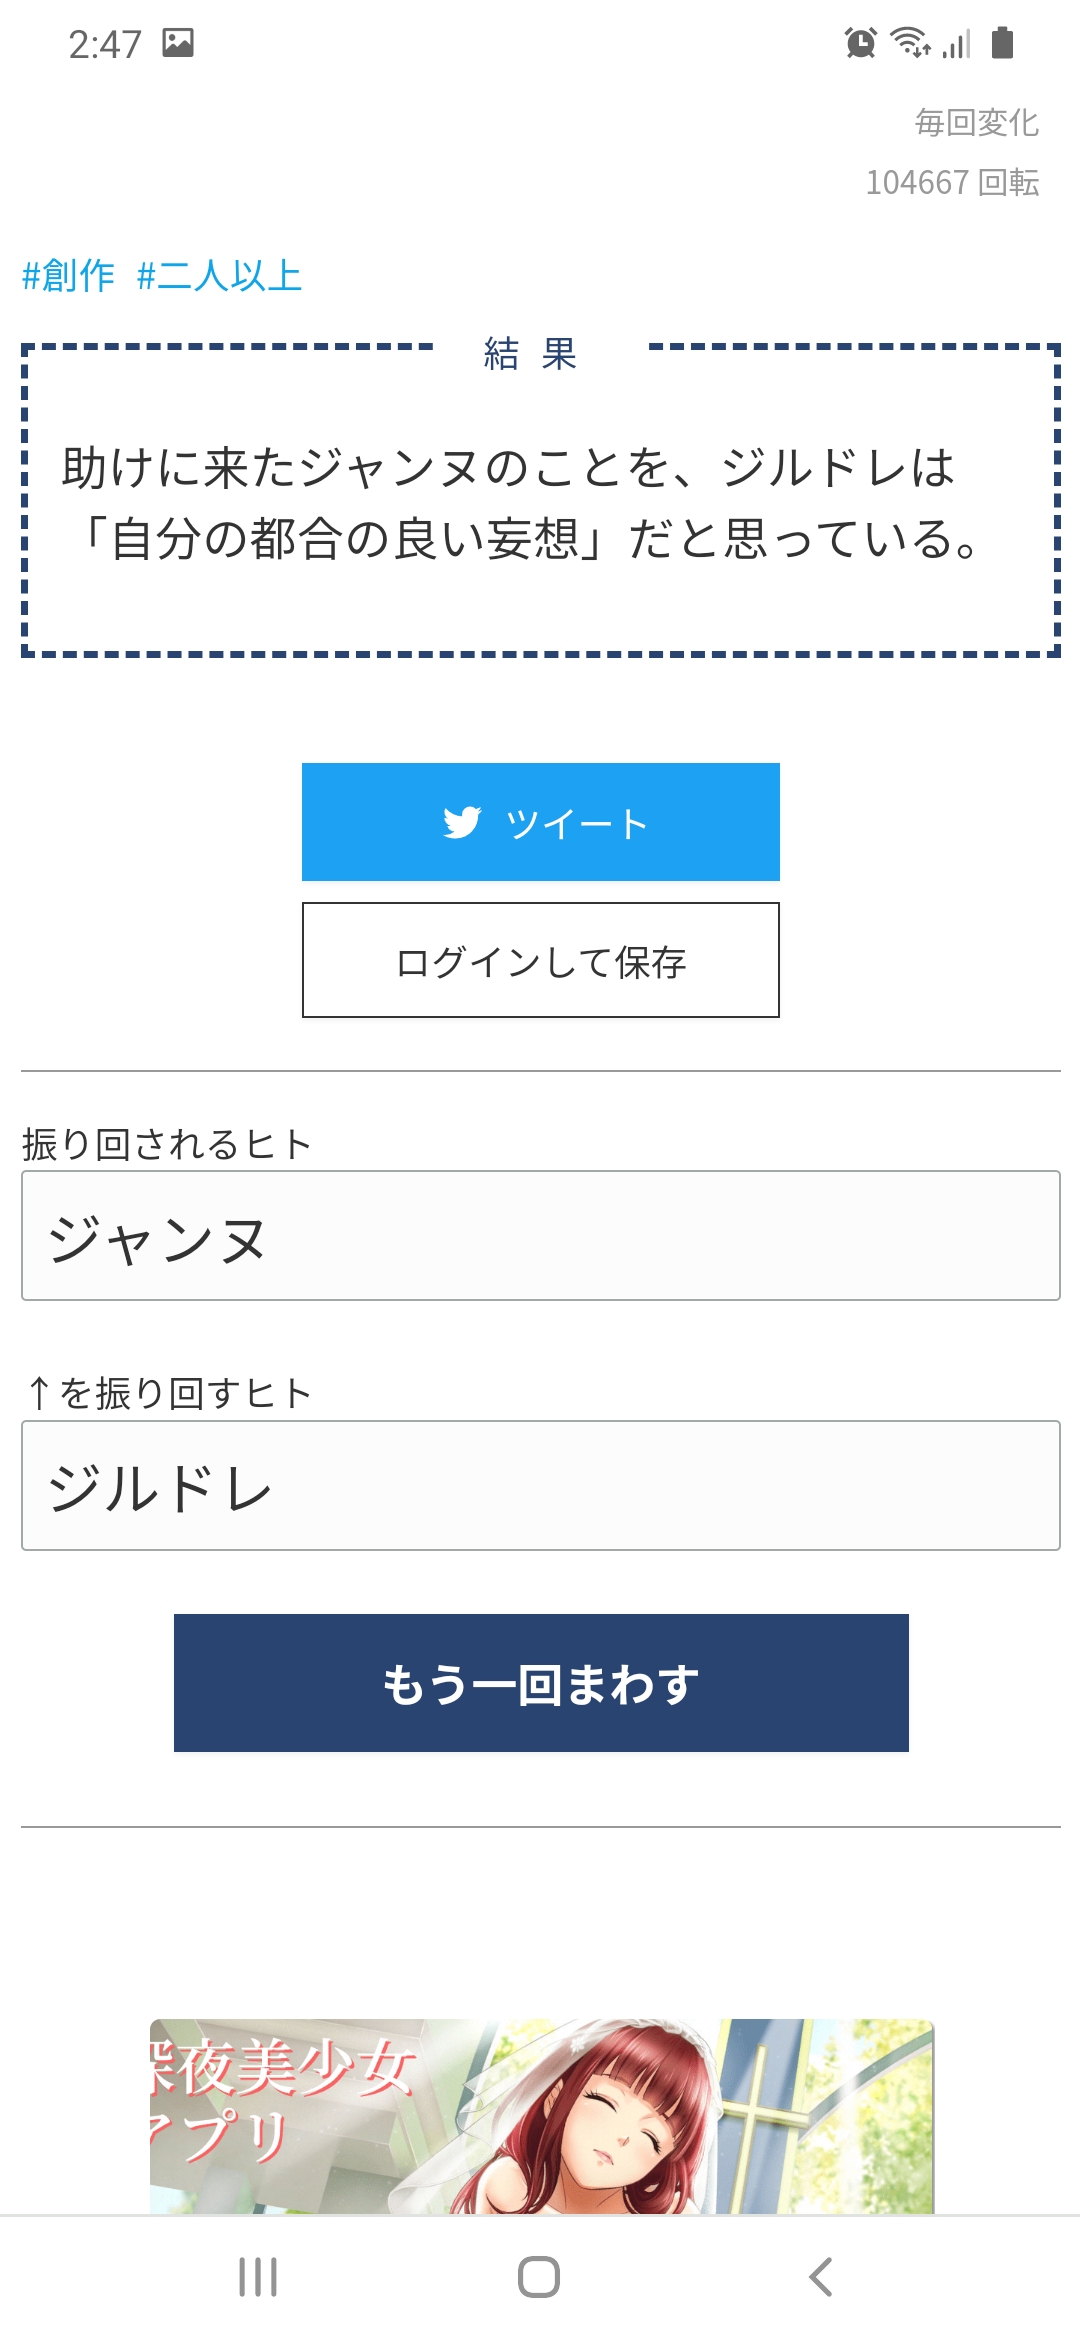The height and width of the screenshot is (2340, 1080).
Task: Open the image notification icon in status bar
Action: tap(178, 43)
